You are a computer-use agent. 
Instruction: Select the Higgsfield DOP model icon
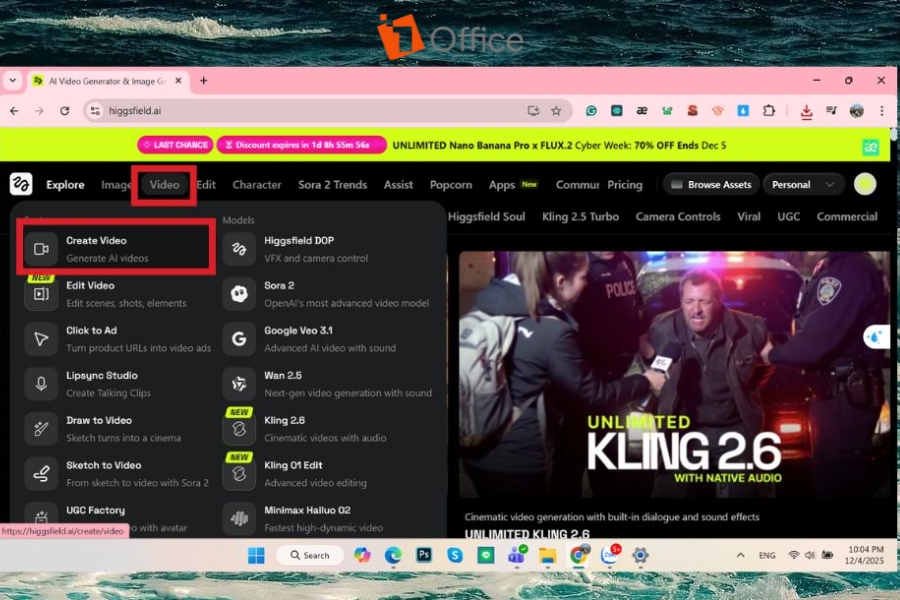239,249
